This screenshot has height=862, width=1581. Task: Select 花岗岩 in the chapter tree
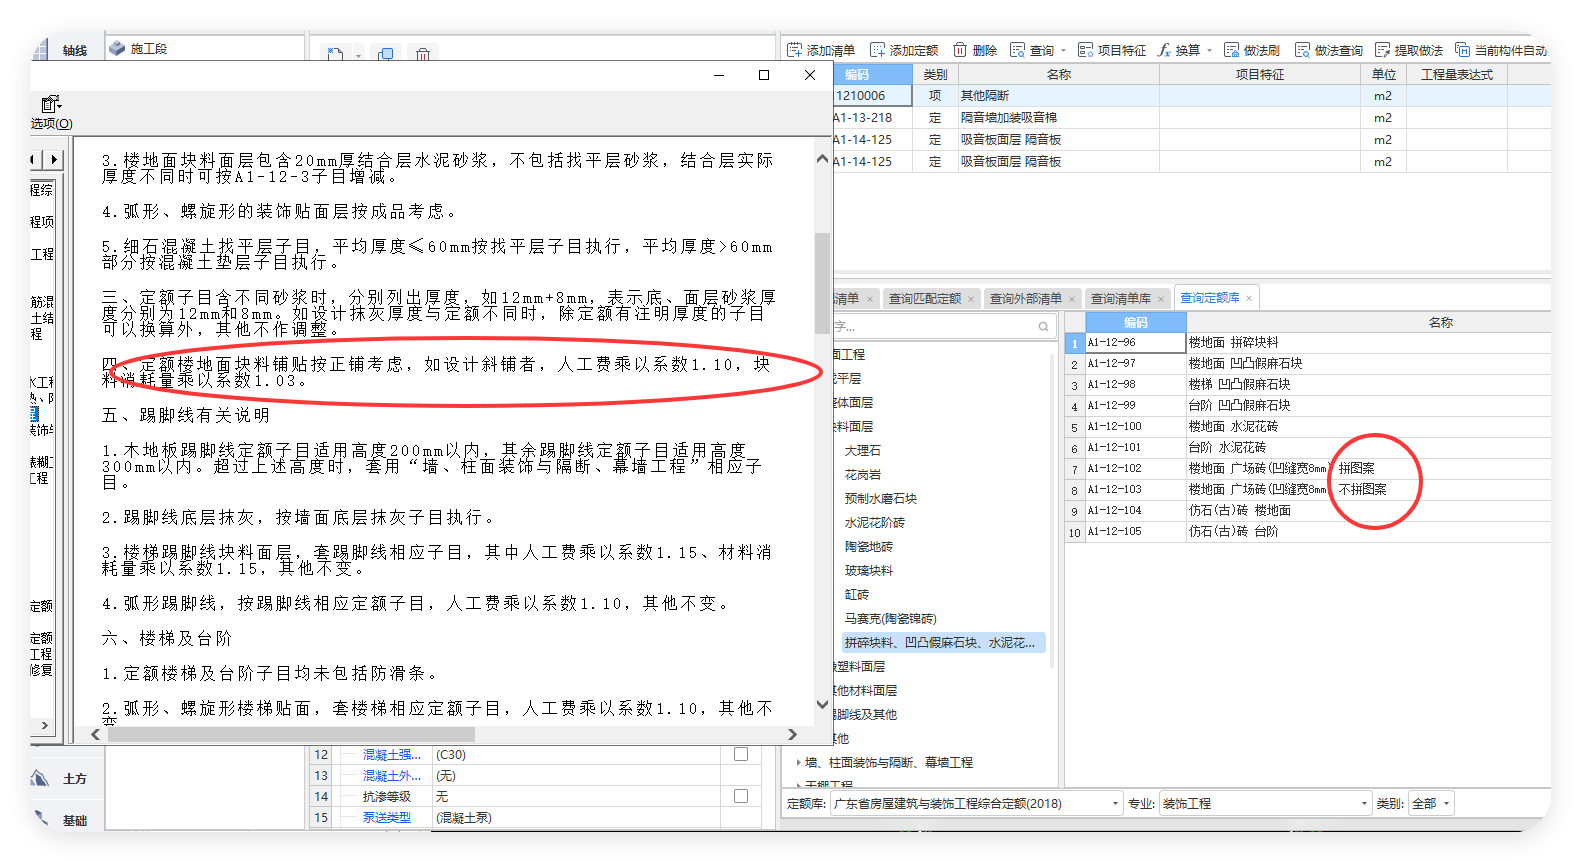pos(862,475)
